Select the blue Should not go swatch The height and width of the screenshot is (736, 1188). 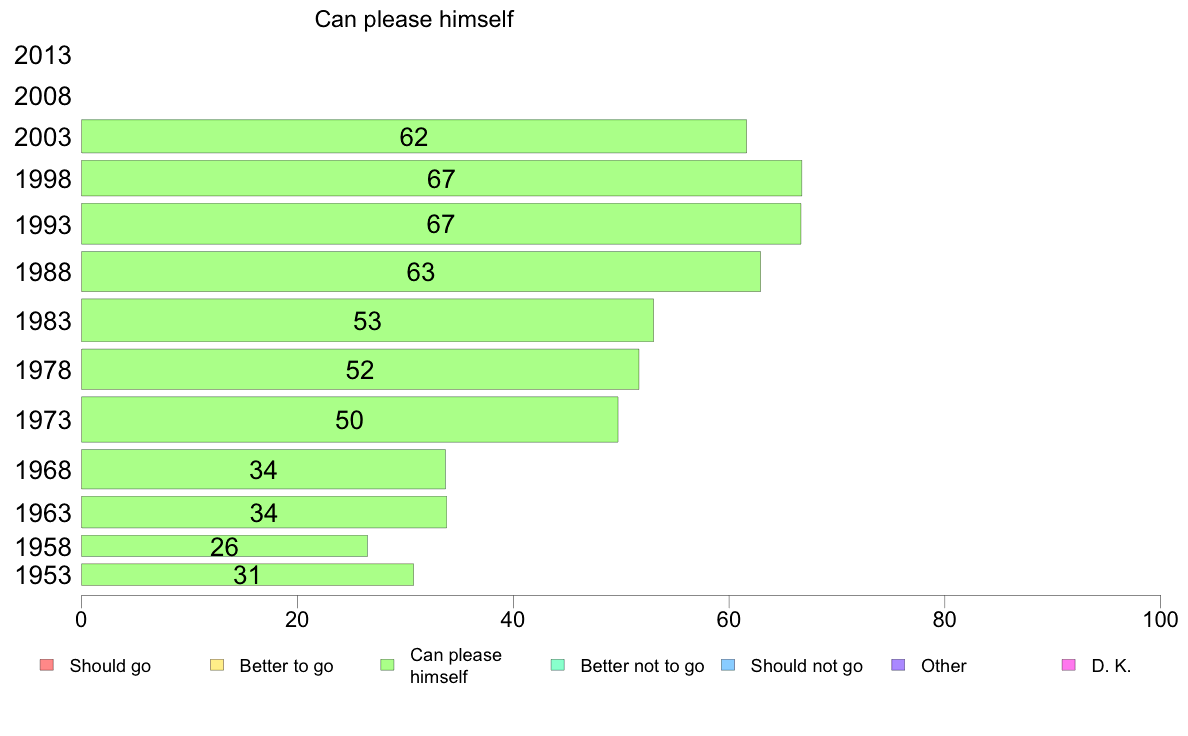(728, 666)
